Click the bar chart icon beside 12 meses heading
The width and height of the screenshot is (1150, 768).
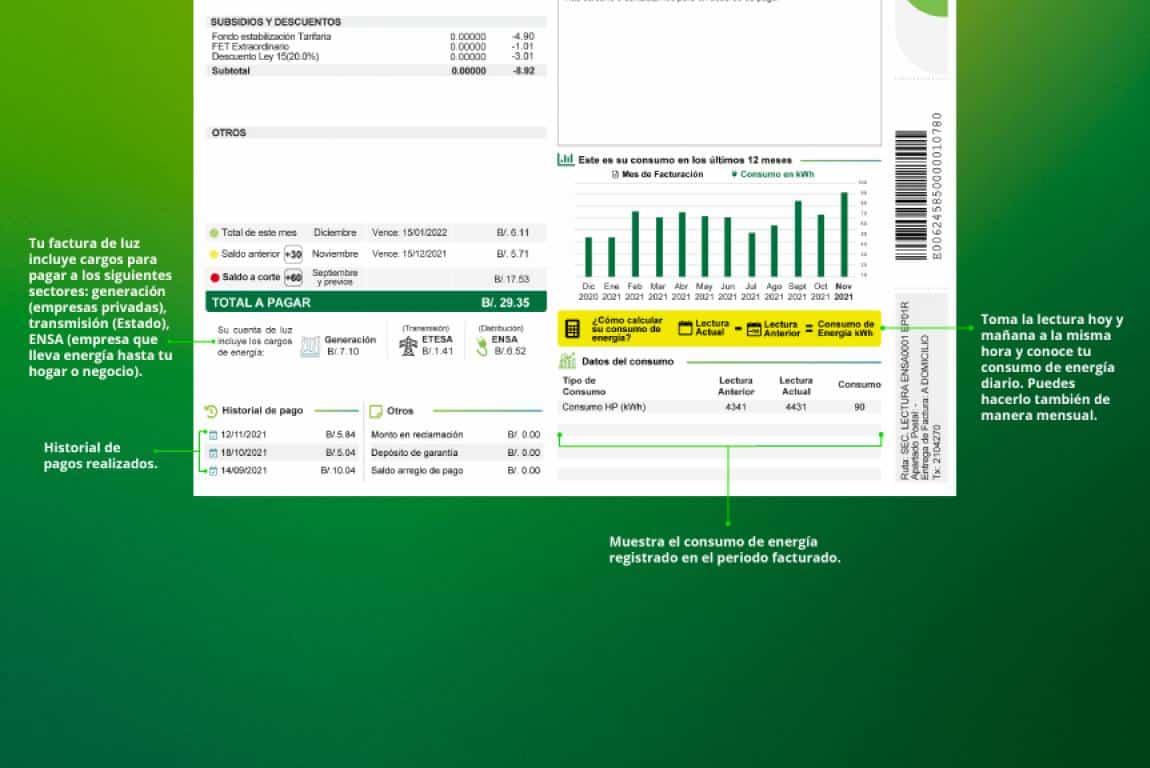click(566, 159)
